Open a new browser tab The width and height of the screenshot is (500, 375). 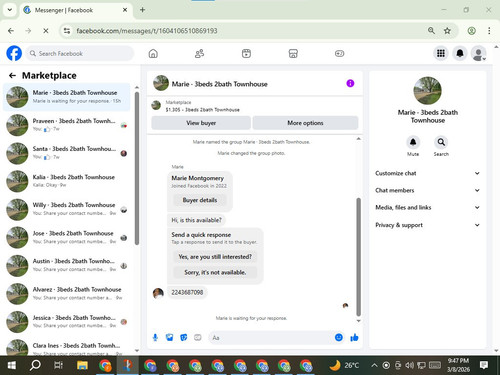pyautogui.click(x=142, y=10)
